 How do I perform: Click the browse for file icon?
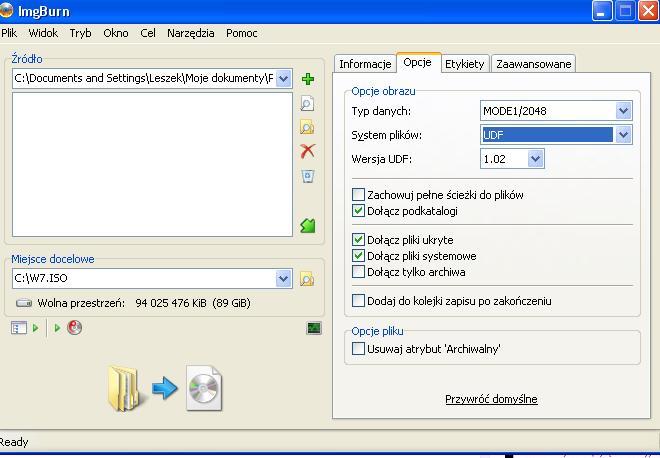(307, 104)
